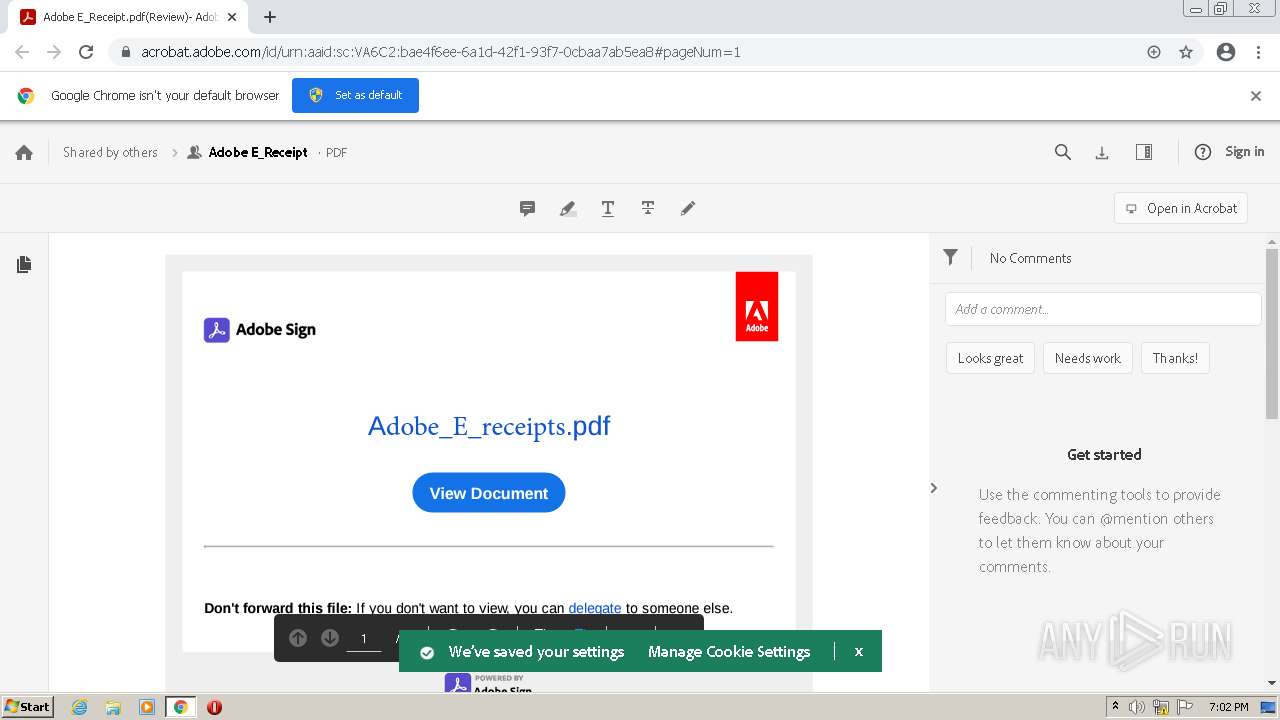The width and height of the screenshot is (1280, 720).
Task: Go to previous page with up arrow
Action: point(298,638)
